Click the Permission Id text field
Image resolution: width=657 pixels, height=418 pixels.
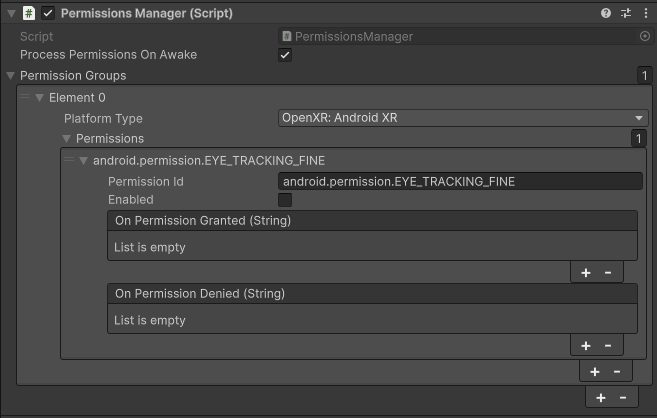tap(460, 181)
